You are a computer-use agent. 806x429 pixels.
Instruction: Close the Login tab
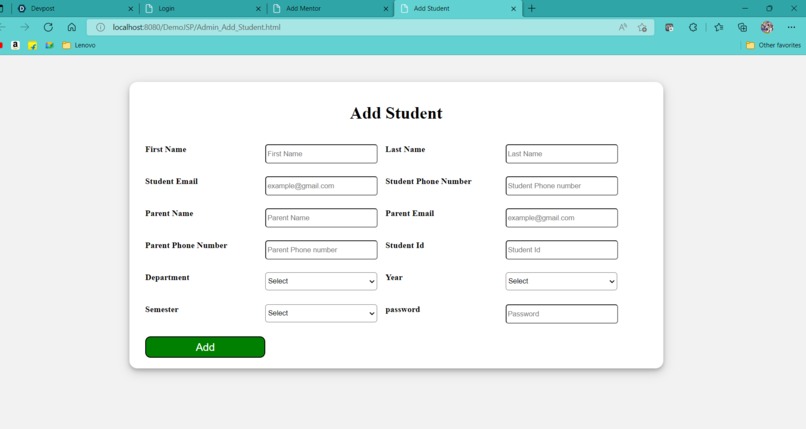click(258, 9)
